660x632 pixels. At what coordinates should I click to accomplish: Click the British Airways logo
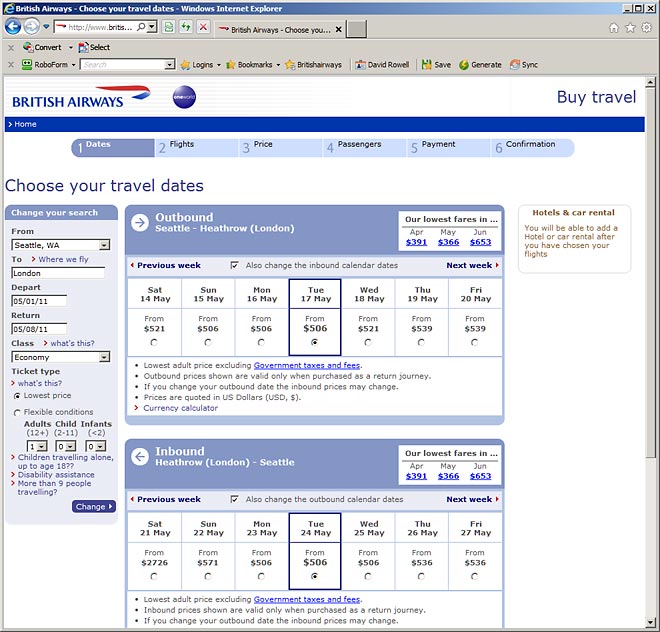81,97
